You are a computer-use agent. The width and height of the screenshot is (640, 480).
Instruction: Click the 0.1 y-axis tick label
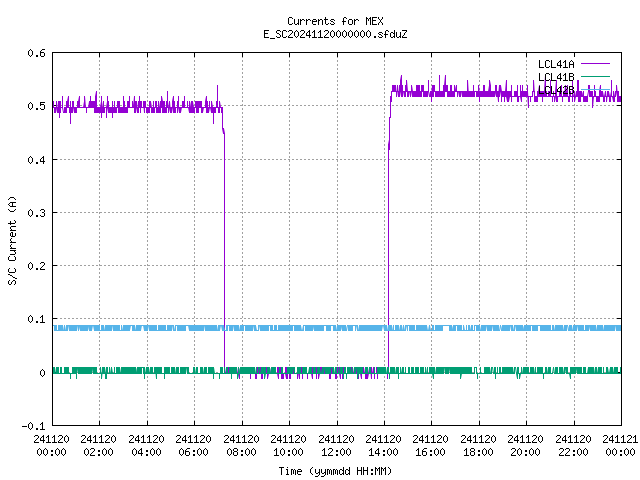click(x=36, y=319)
